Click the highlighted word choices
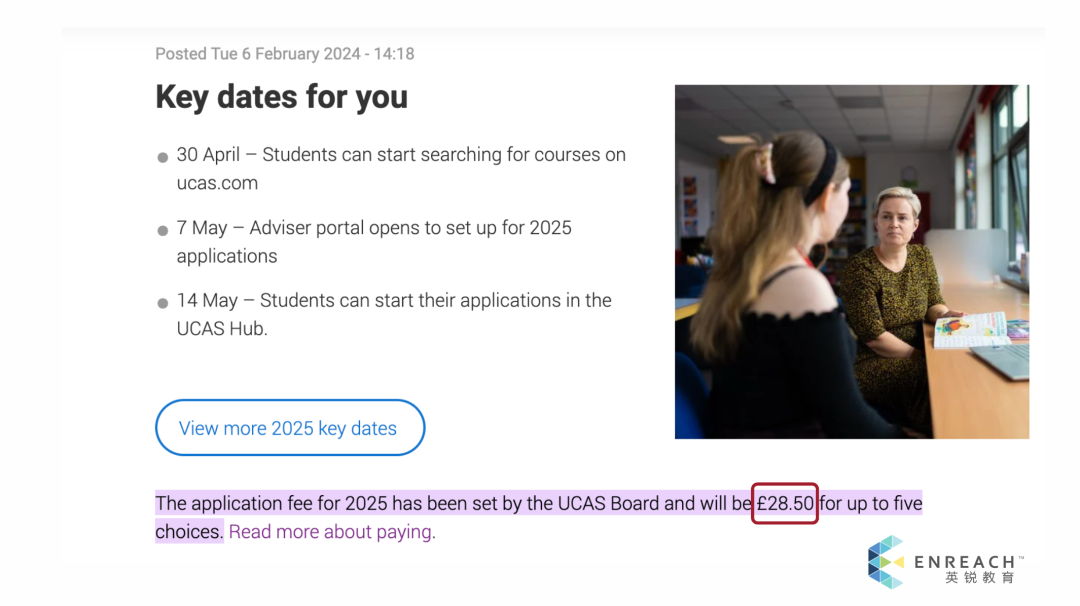Viewport: 1080px width, 606px height. [188, 531]
